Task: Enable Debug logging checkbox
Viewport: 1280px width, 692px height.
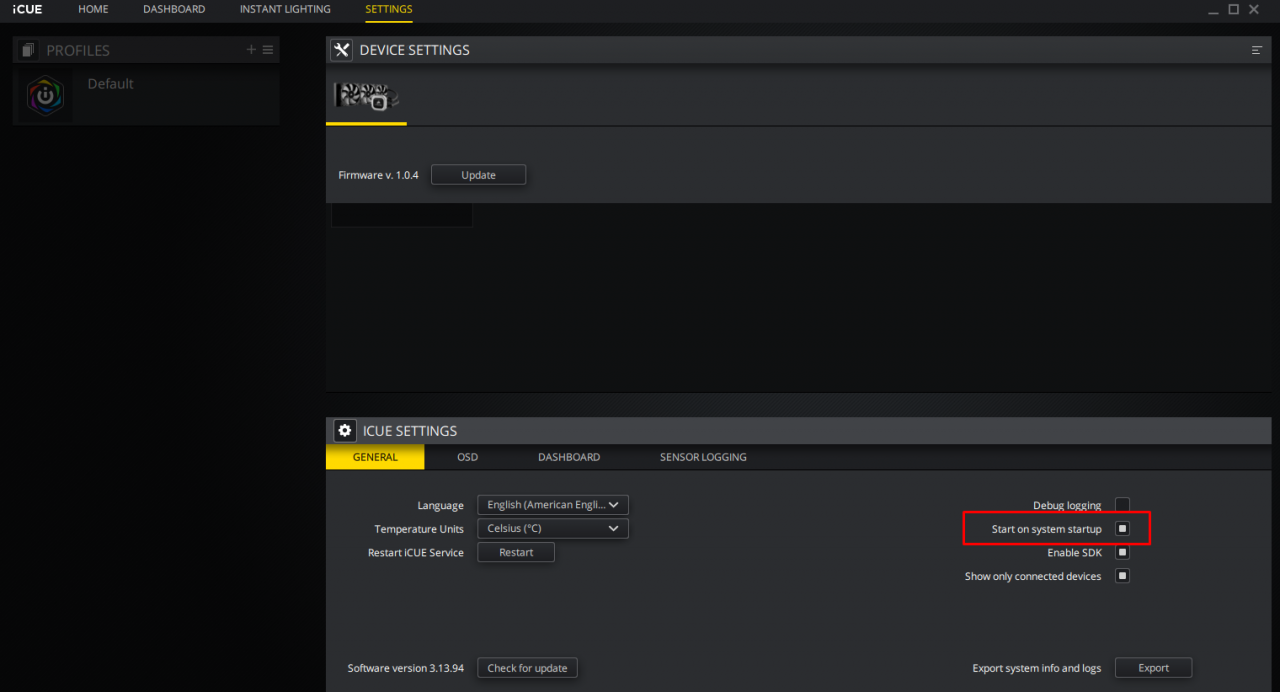Action: coord(1122,505)
